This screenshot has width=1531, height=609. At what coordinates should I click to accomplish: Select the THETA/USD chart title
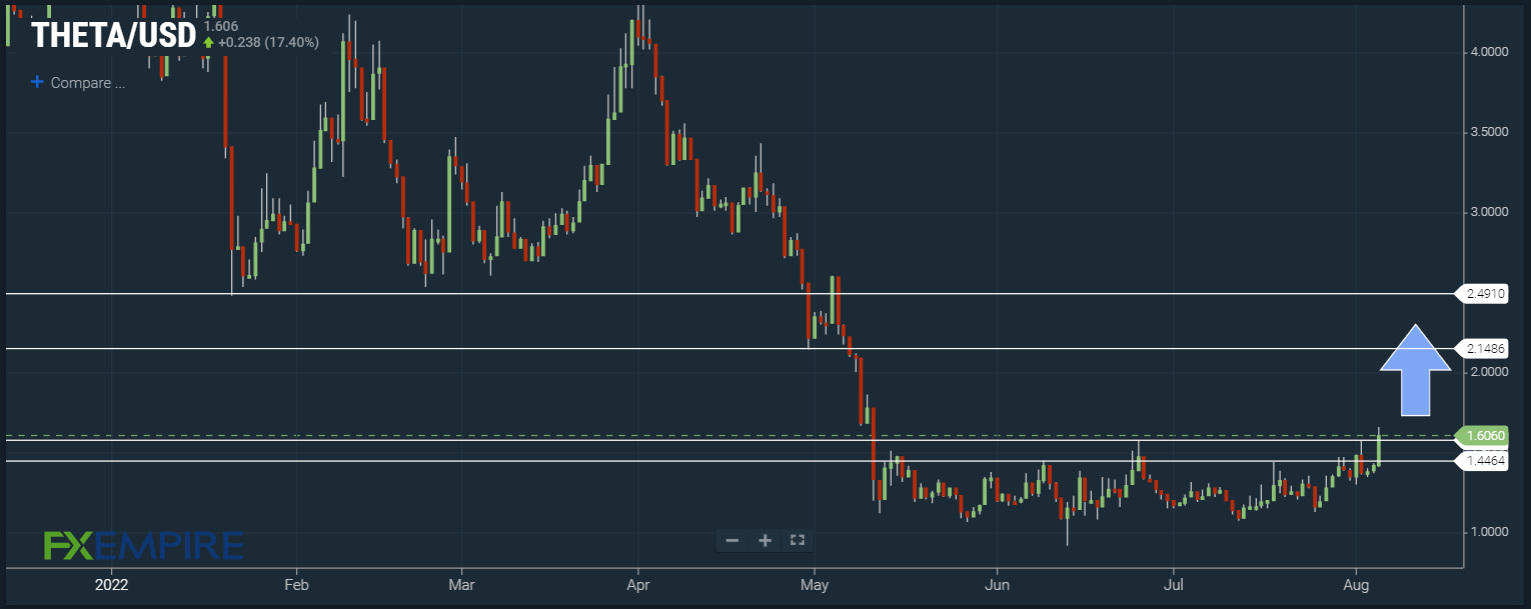(x=113, y=36)
